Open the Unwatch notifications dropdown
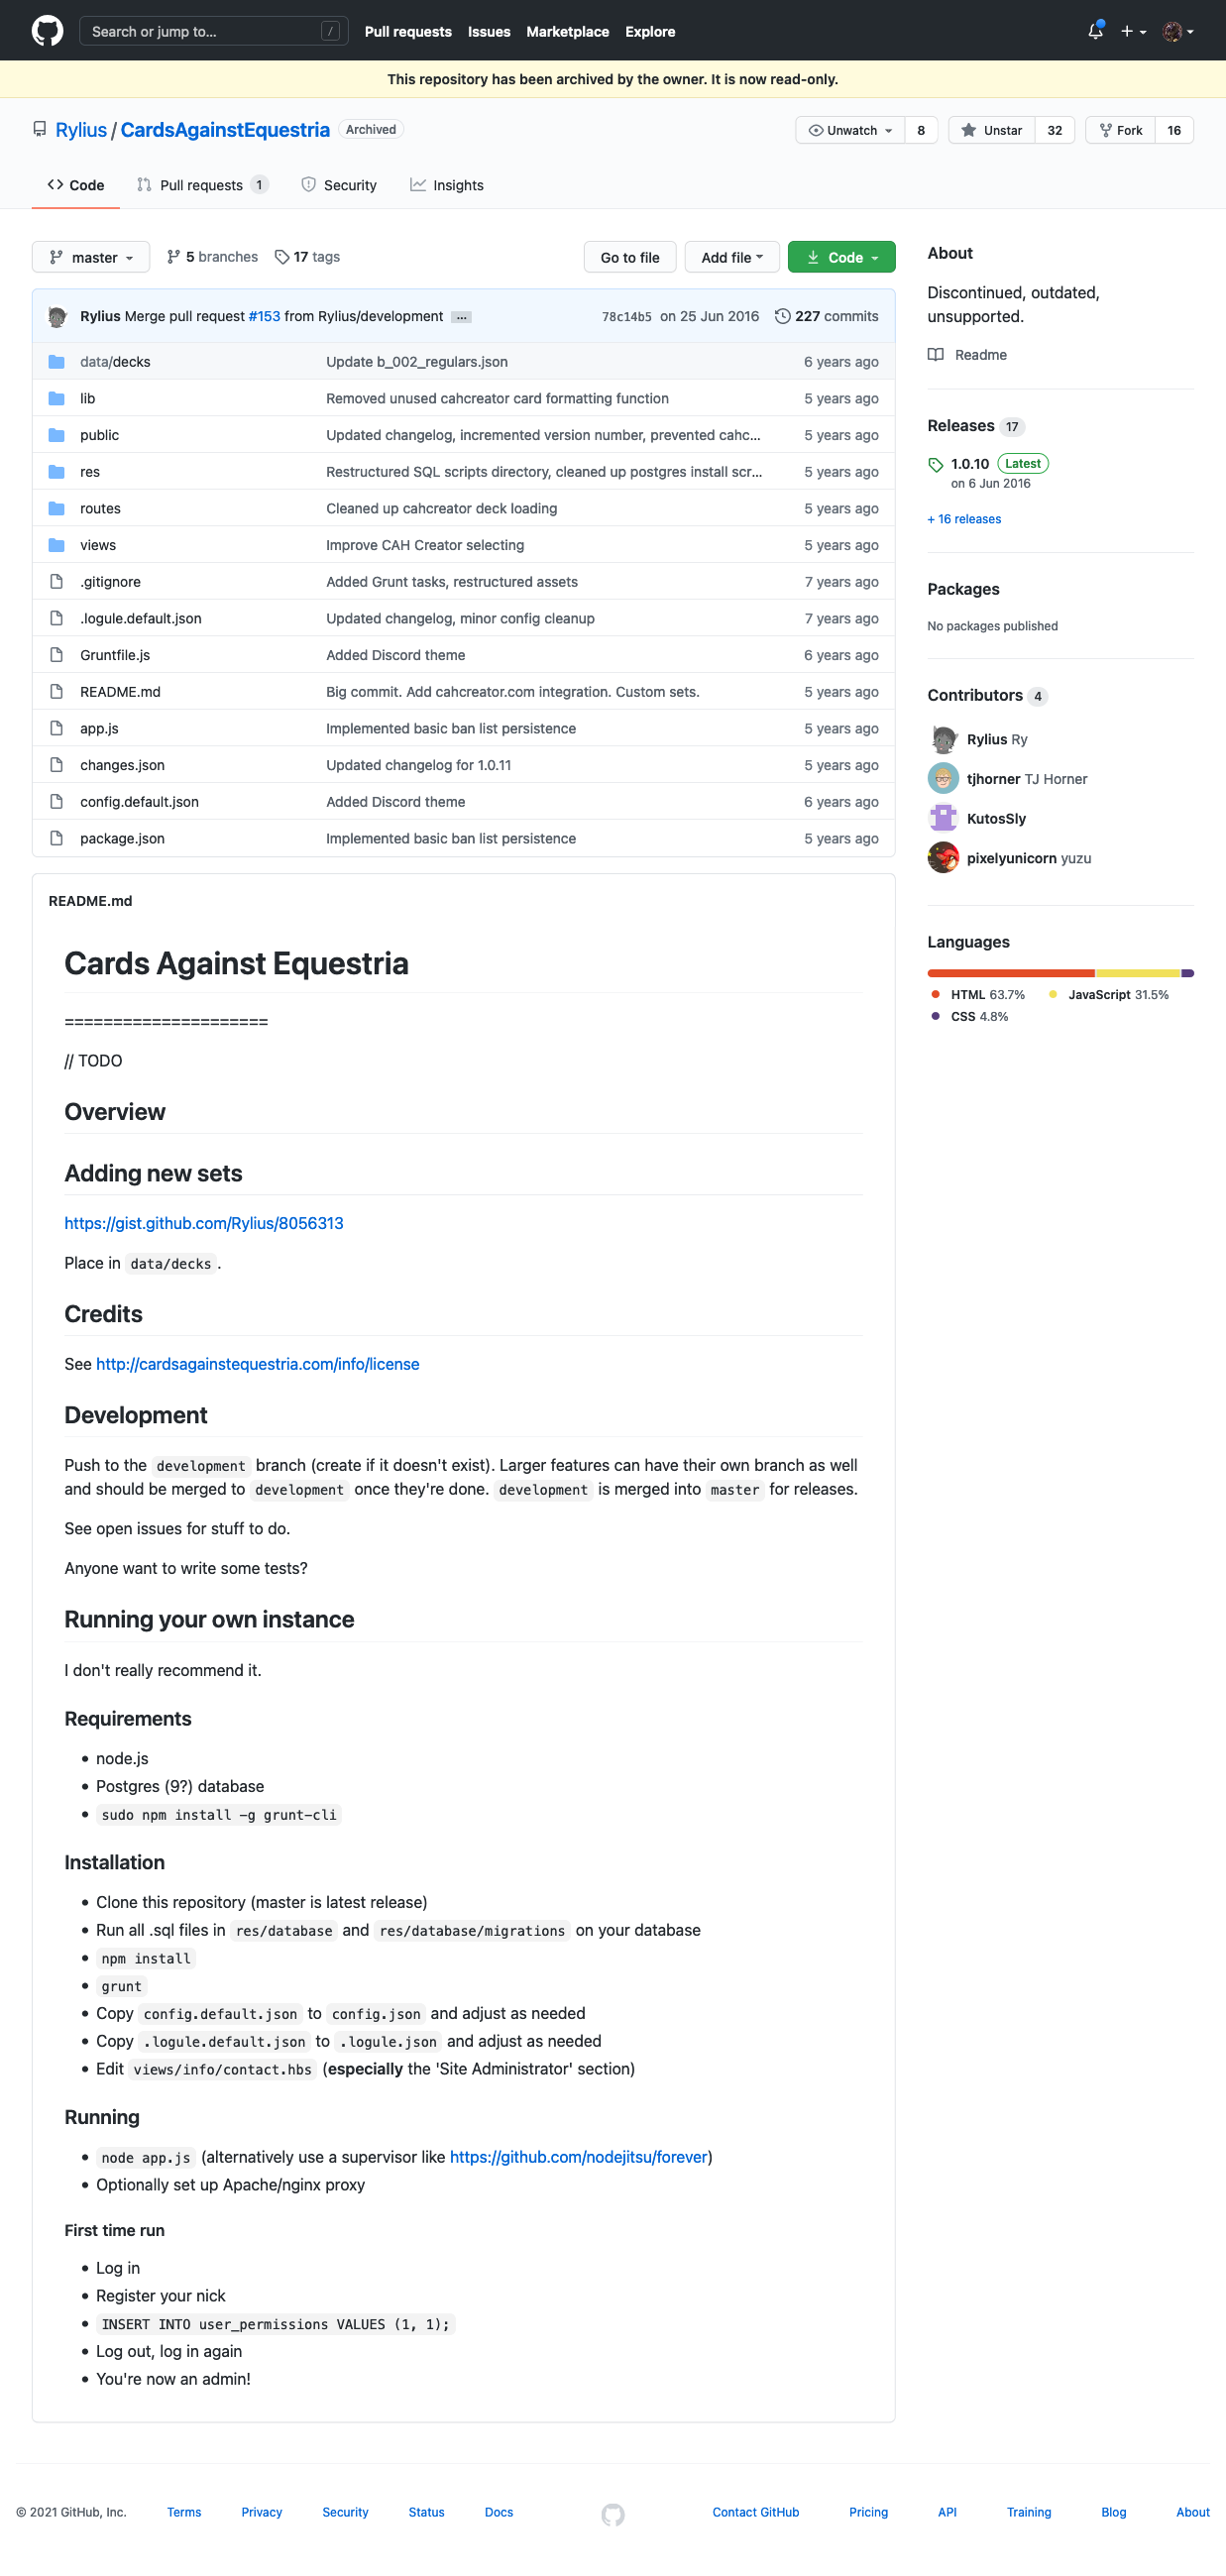The height and width of the screenshot is (2576, 1226). tap(850, 130)
